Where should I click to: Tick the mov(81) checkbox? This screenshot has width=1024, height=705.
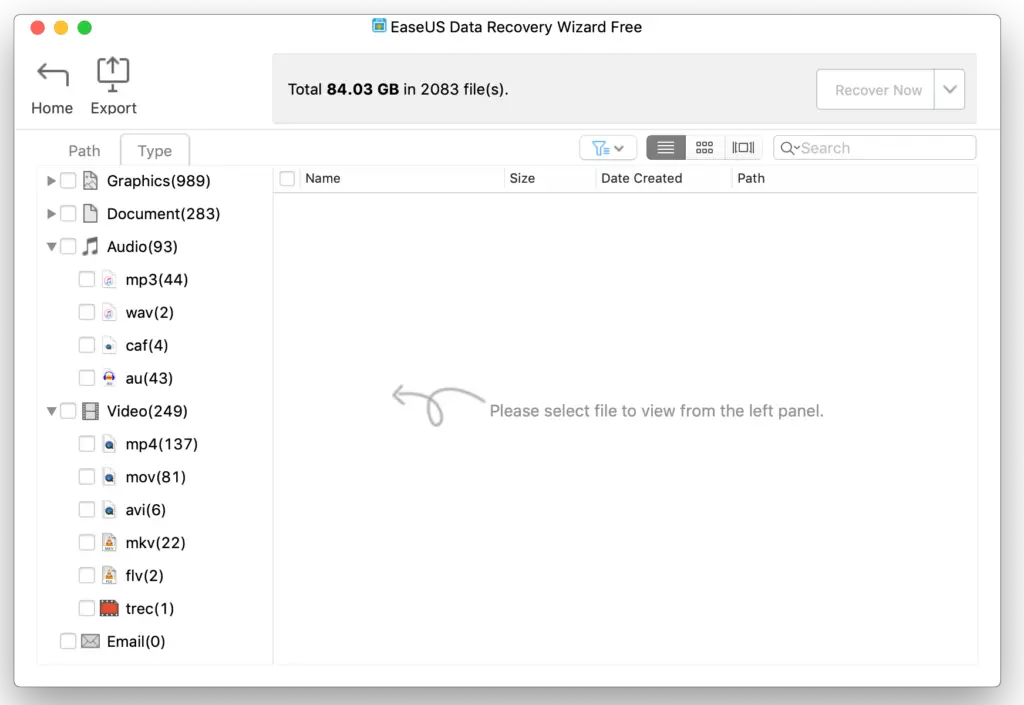86,477
